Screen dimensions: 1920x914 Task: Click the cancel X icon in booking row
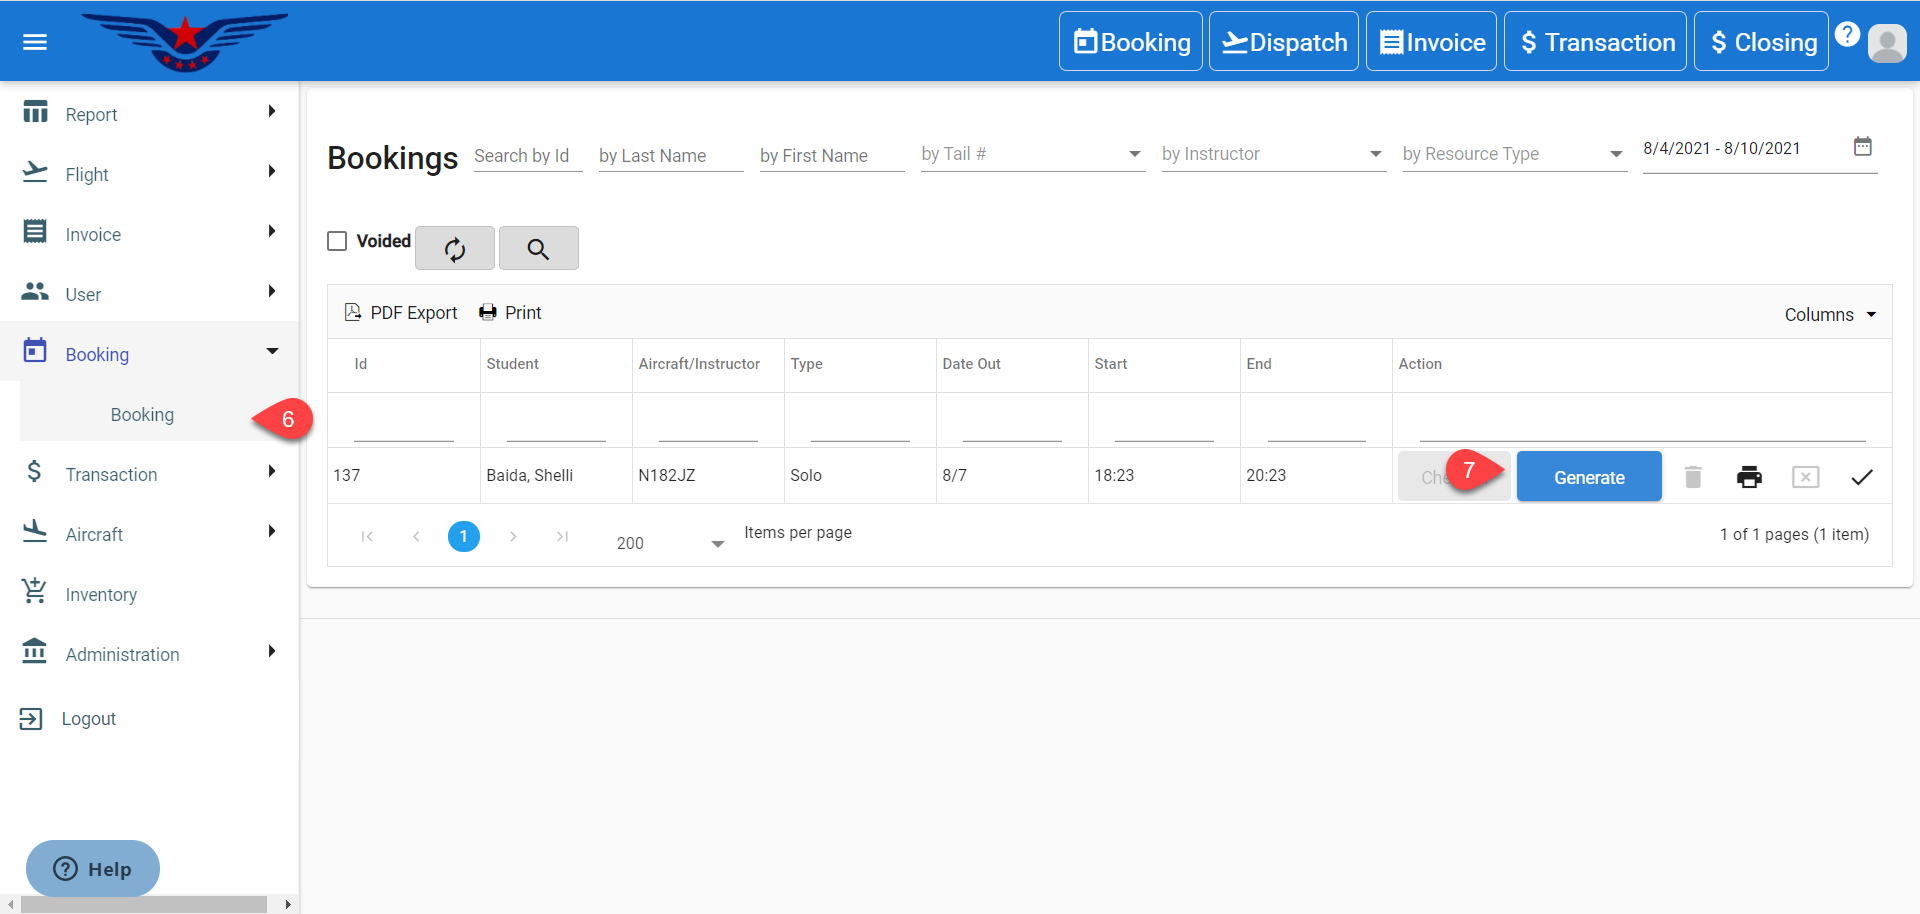click(x=1805, y=477)
